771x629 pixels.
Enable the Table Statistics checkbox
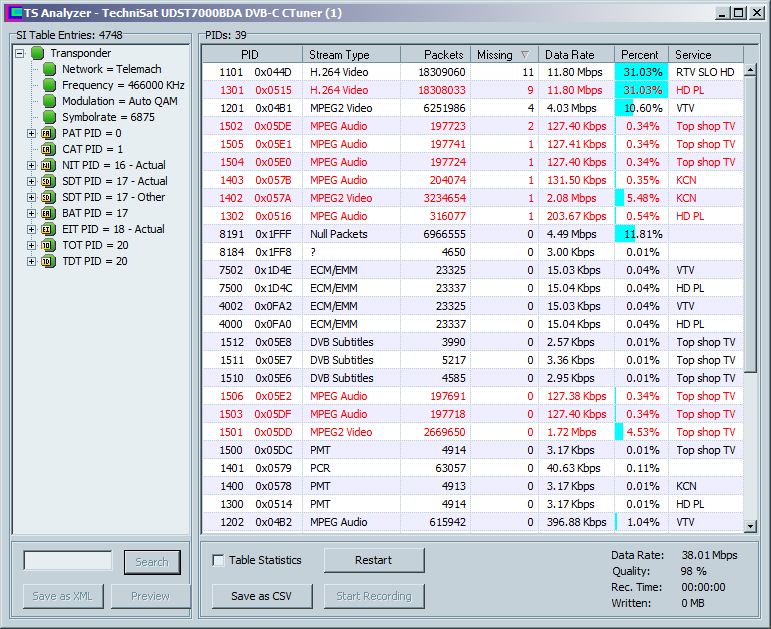[x=218, y=560]
